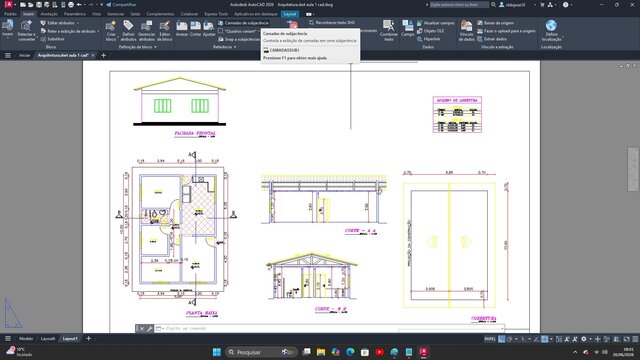640x360 pixels.
Task: Open the Gerenciar ribbon tab
Action: (x=116, y=14)
